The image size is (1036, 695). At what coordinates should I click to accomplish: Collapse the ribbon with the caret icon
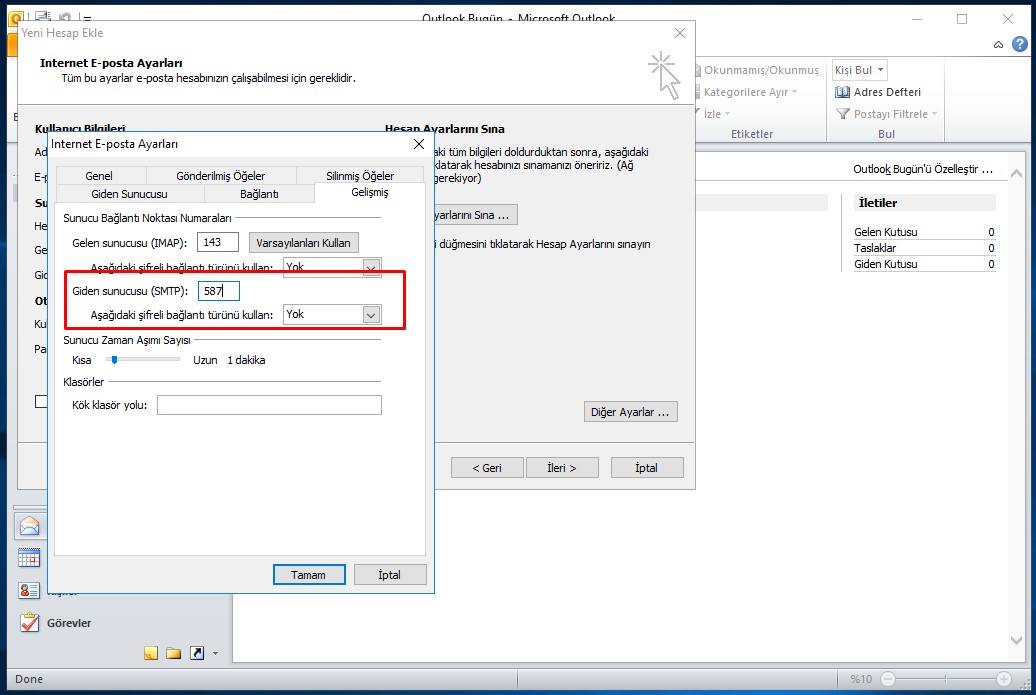[998, 45]
